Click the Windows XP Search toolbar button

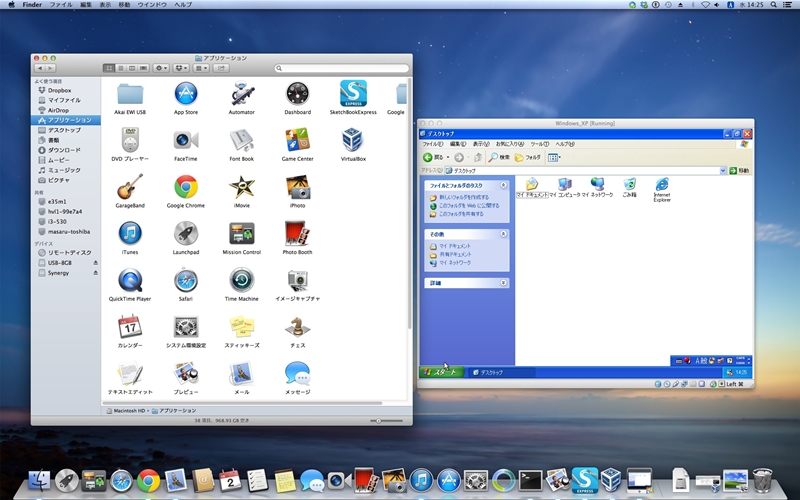499,157
